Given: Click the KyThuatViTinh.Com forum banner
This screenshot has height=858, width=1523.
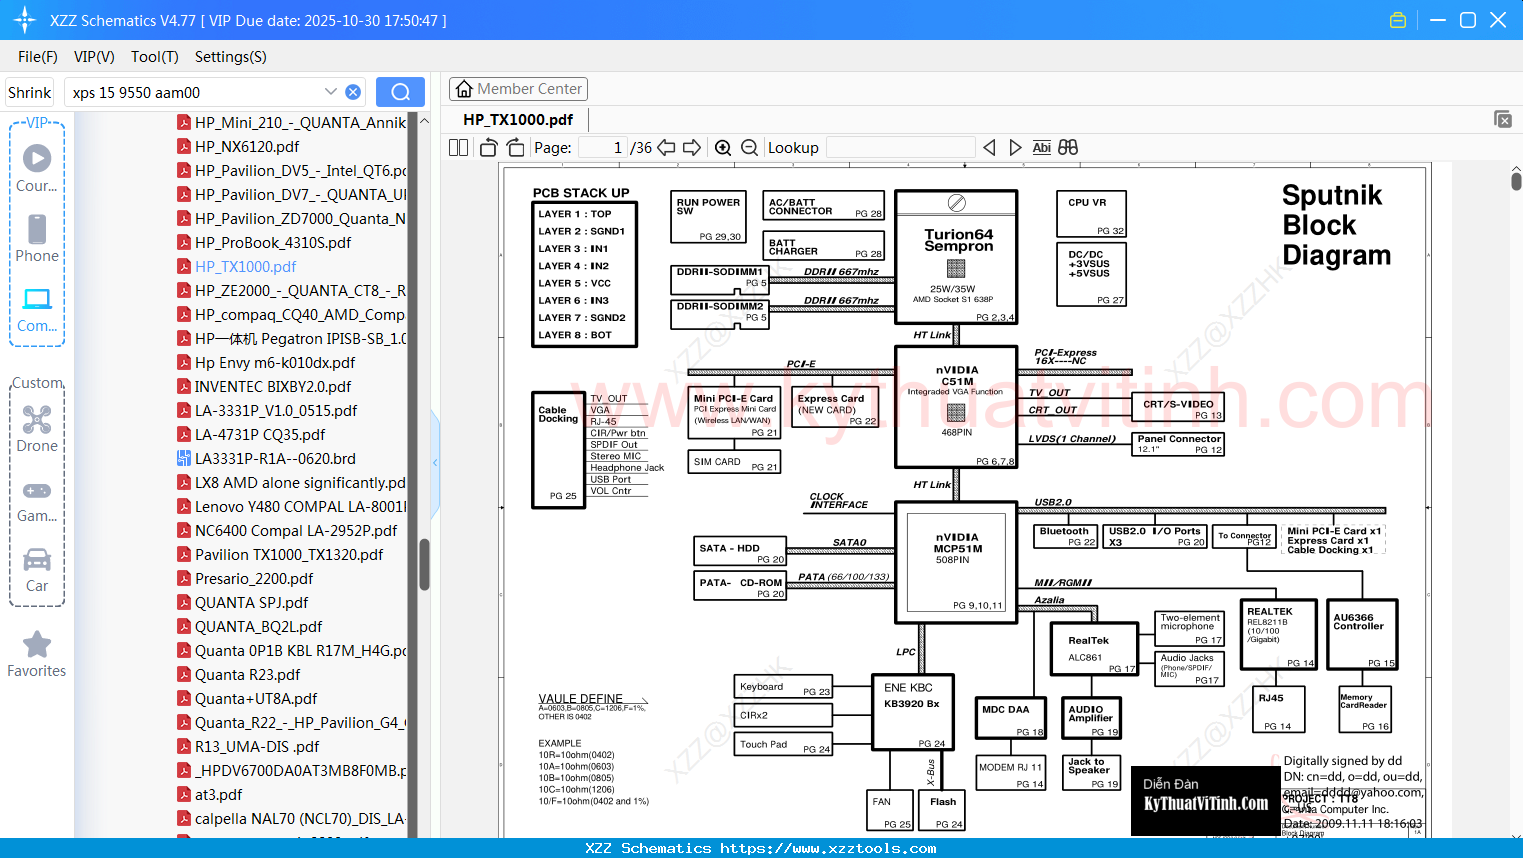Looking at the screenshot, I should 1205,801.
